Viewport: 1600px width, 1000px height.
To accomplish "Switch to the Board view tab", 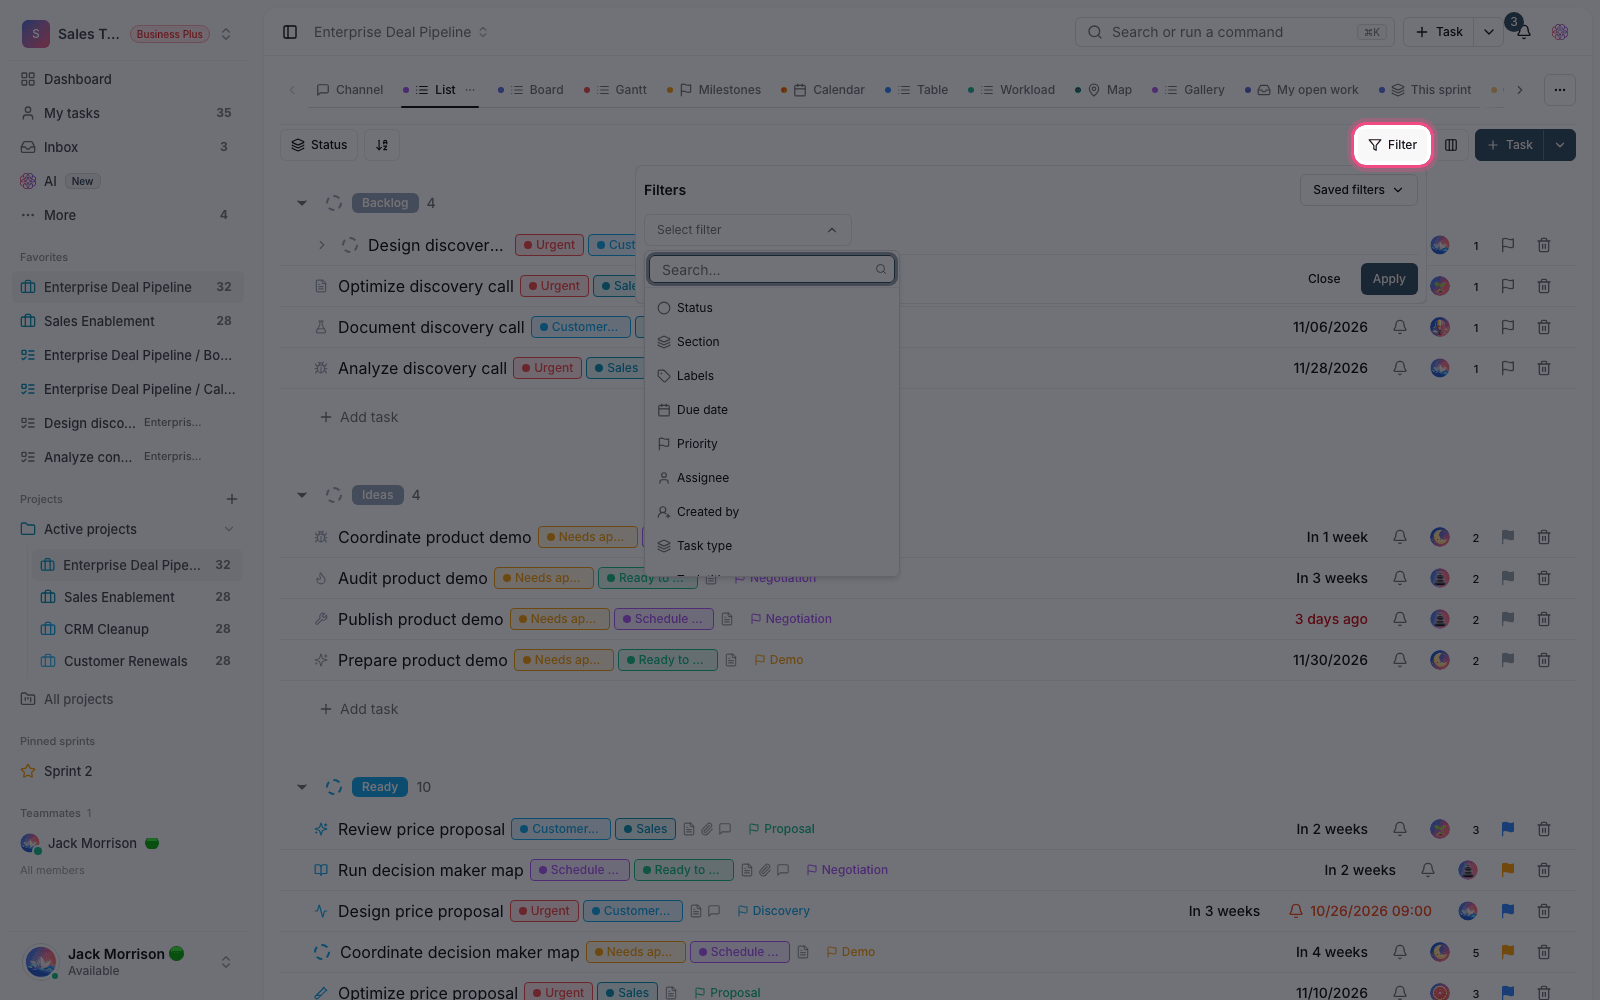I will point(531,90).
